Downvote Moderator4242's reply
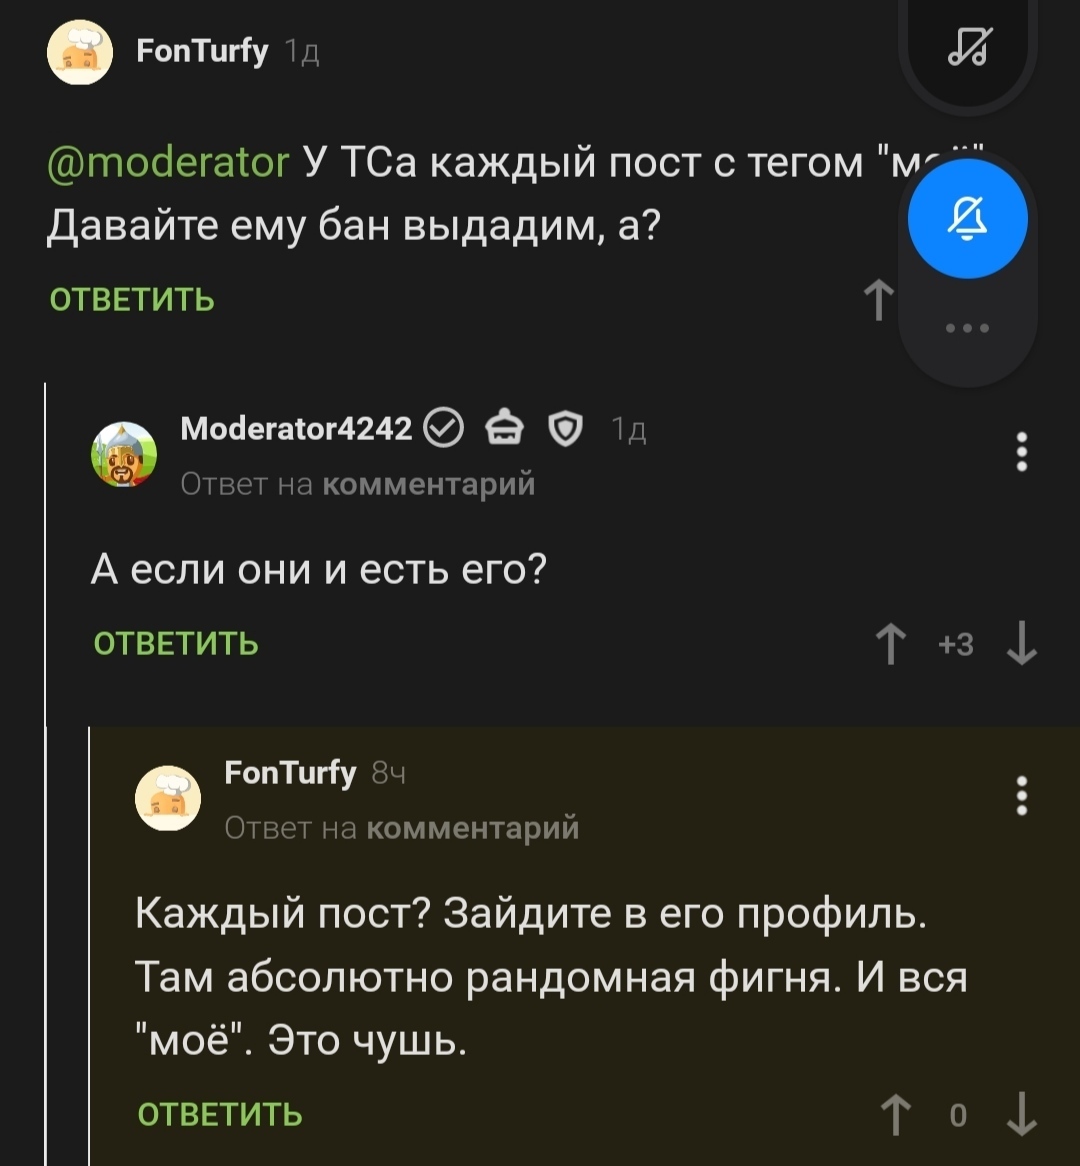The height and width of the screenshot is (1166, 1080). click(1021, 645)
